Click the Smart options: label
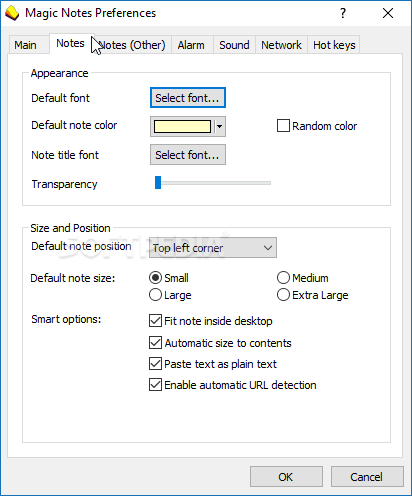This screenshot has width=412, height=496. (x=66, y=319)
